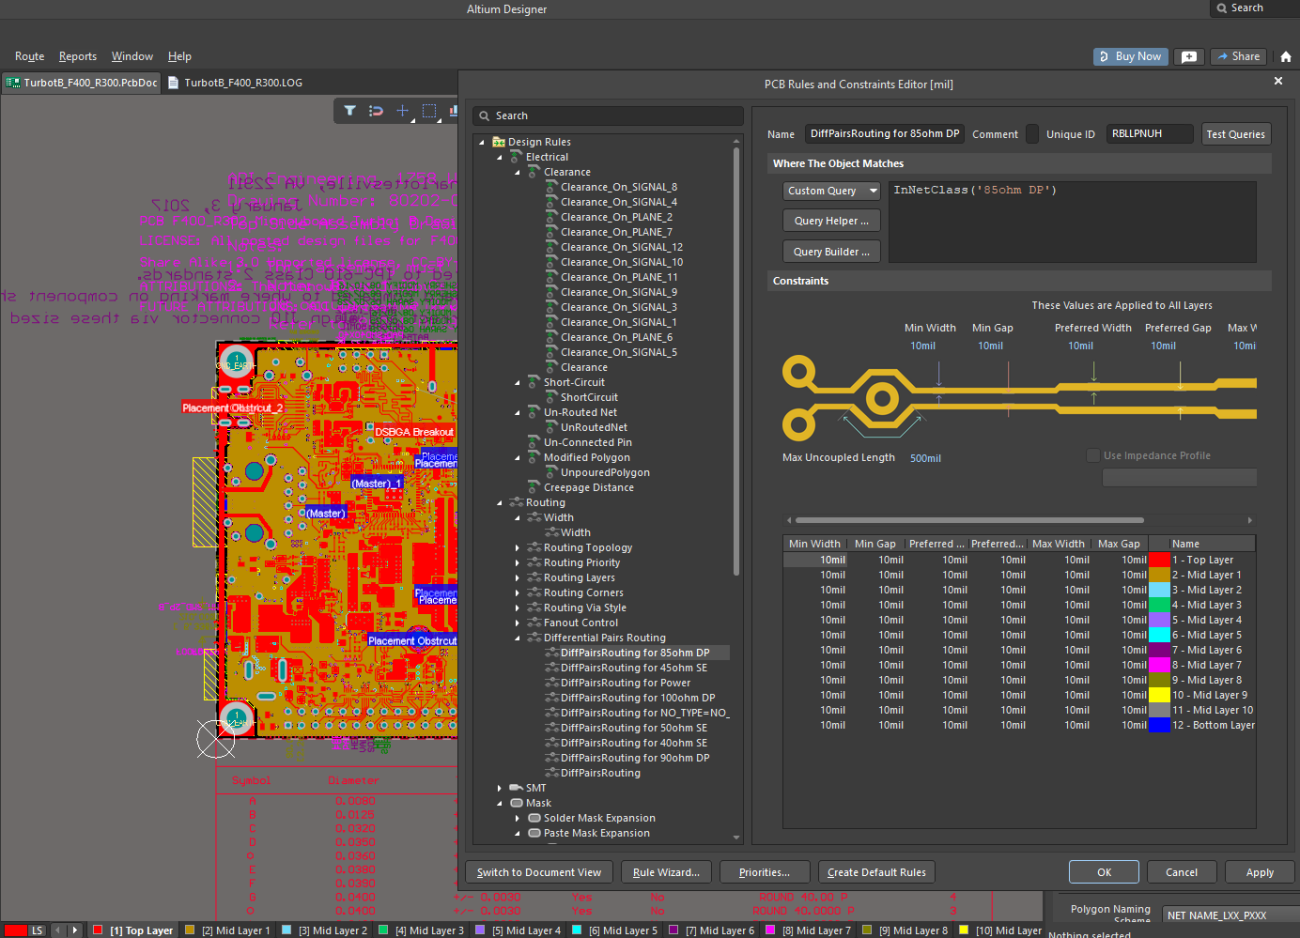Expand the SMT rules category
Screen dimensions: 1300x938
500,788
